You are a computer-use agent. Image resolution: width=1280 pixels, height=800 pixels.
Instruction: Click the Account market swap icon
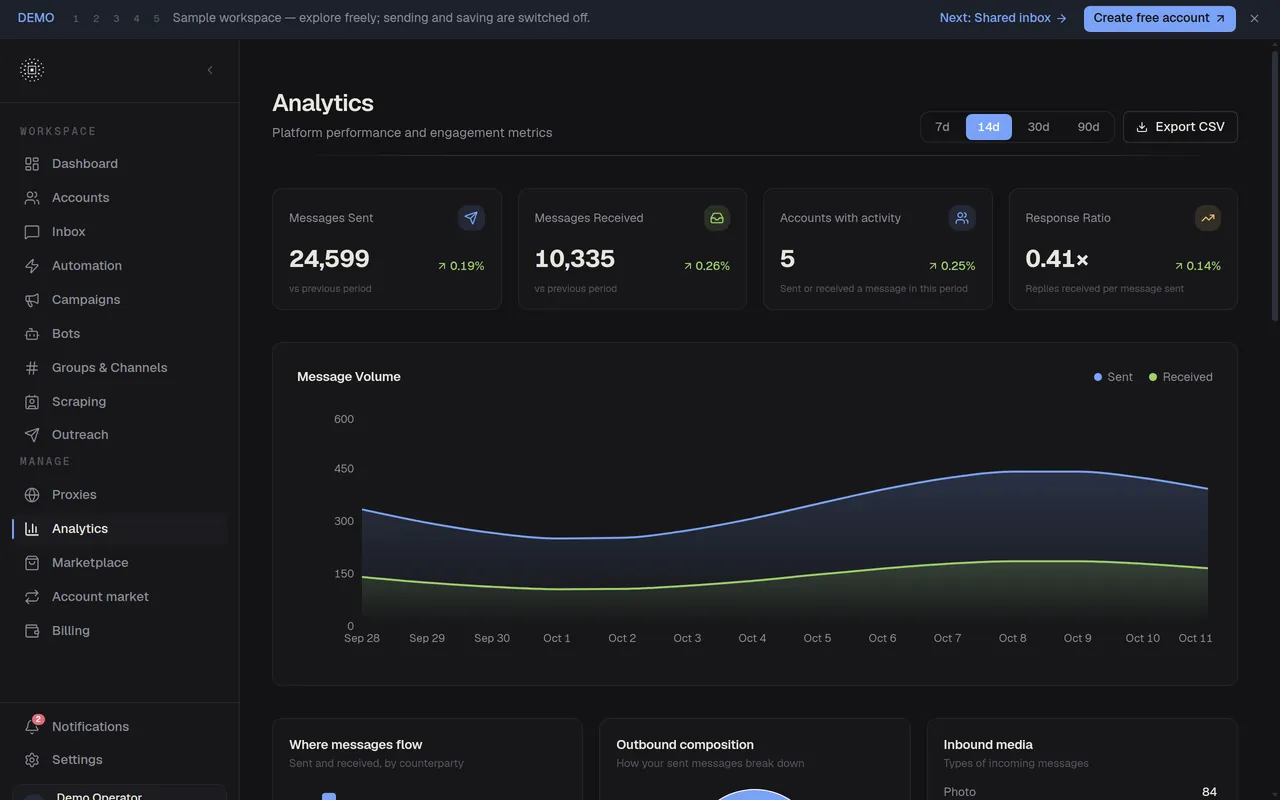tap(32, 597)
